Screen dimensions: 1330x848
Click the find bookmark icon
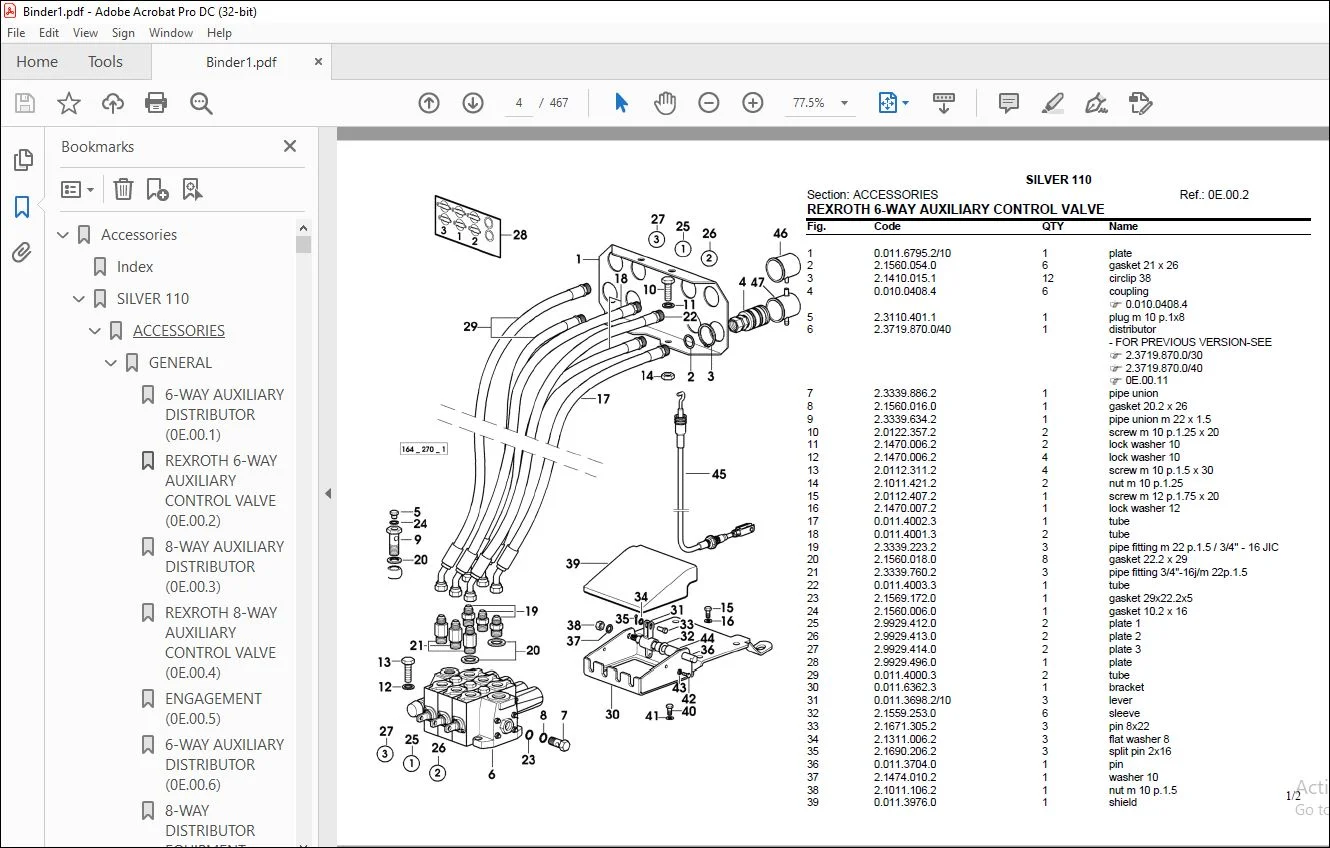192,189
